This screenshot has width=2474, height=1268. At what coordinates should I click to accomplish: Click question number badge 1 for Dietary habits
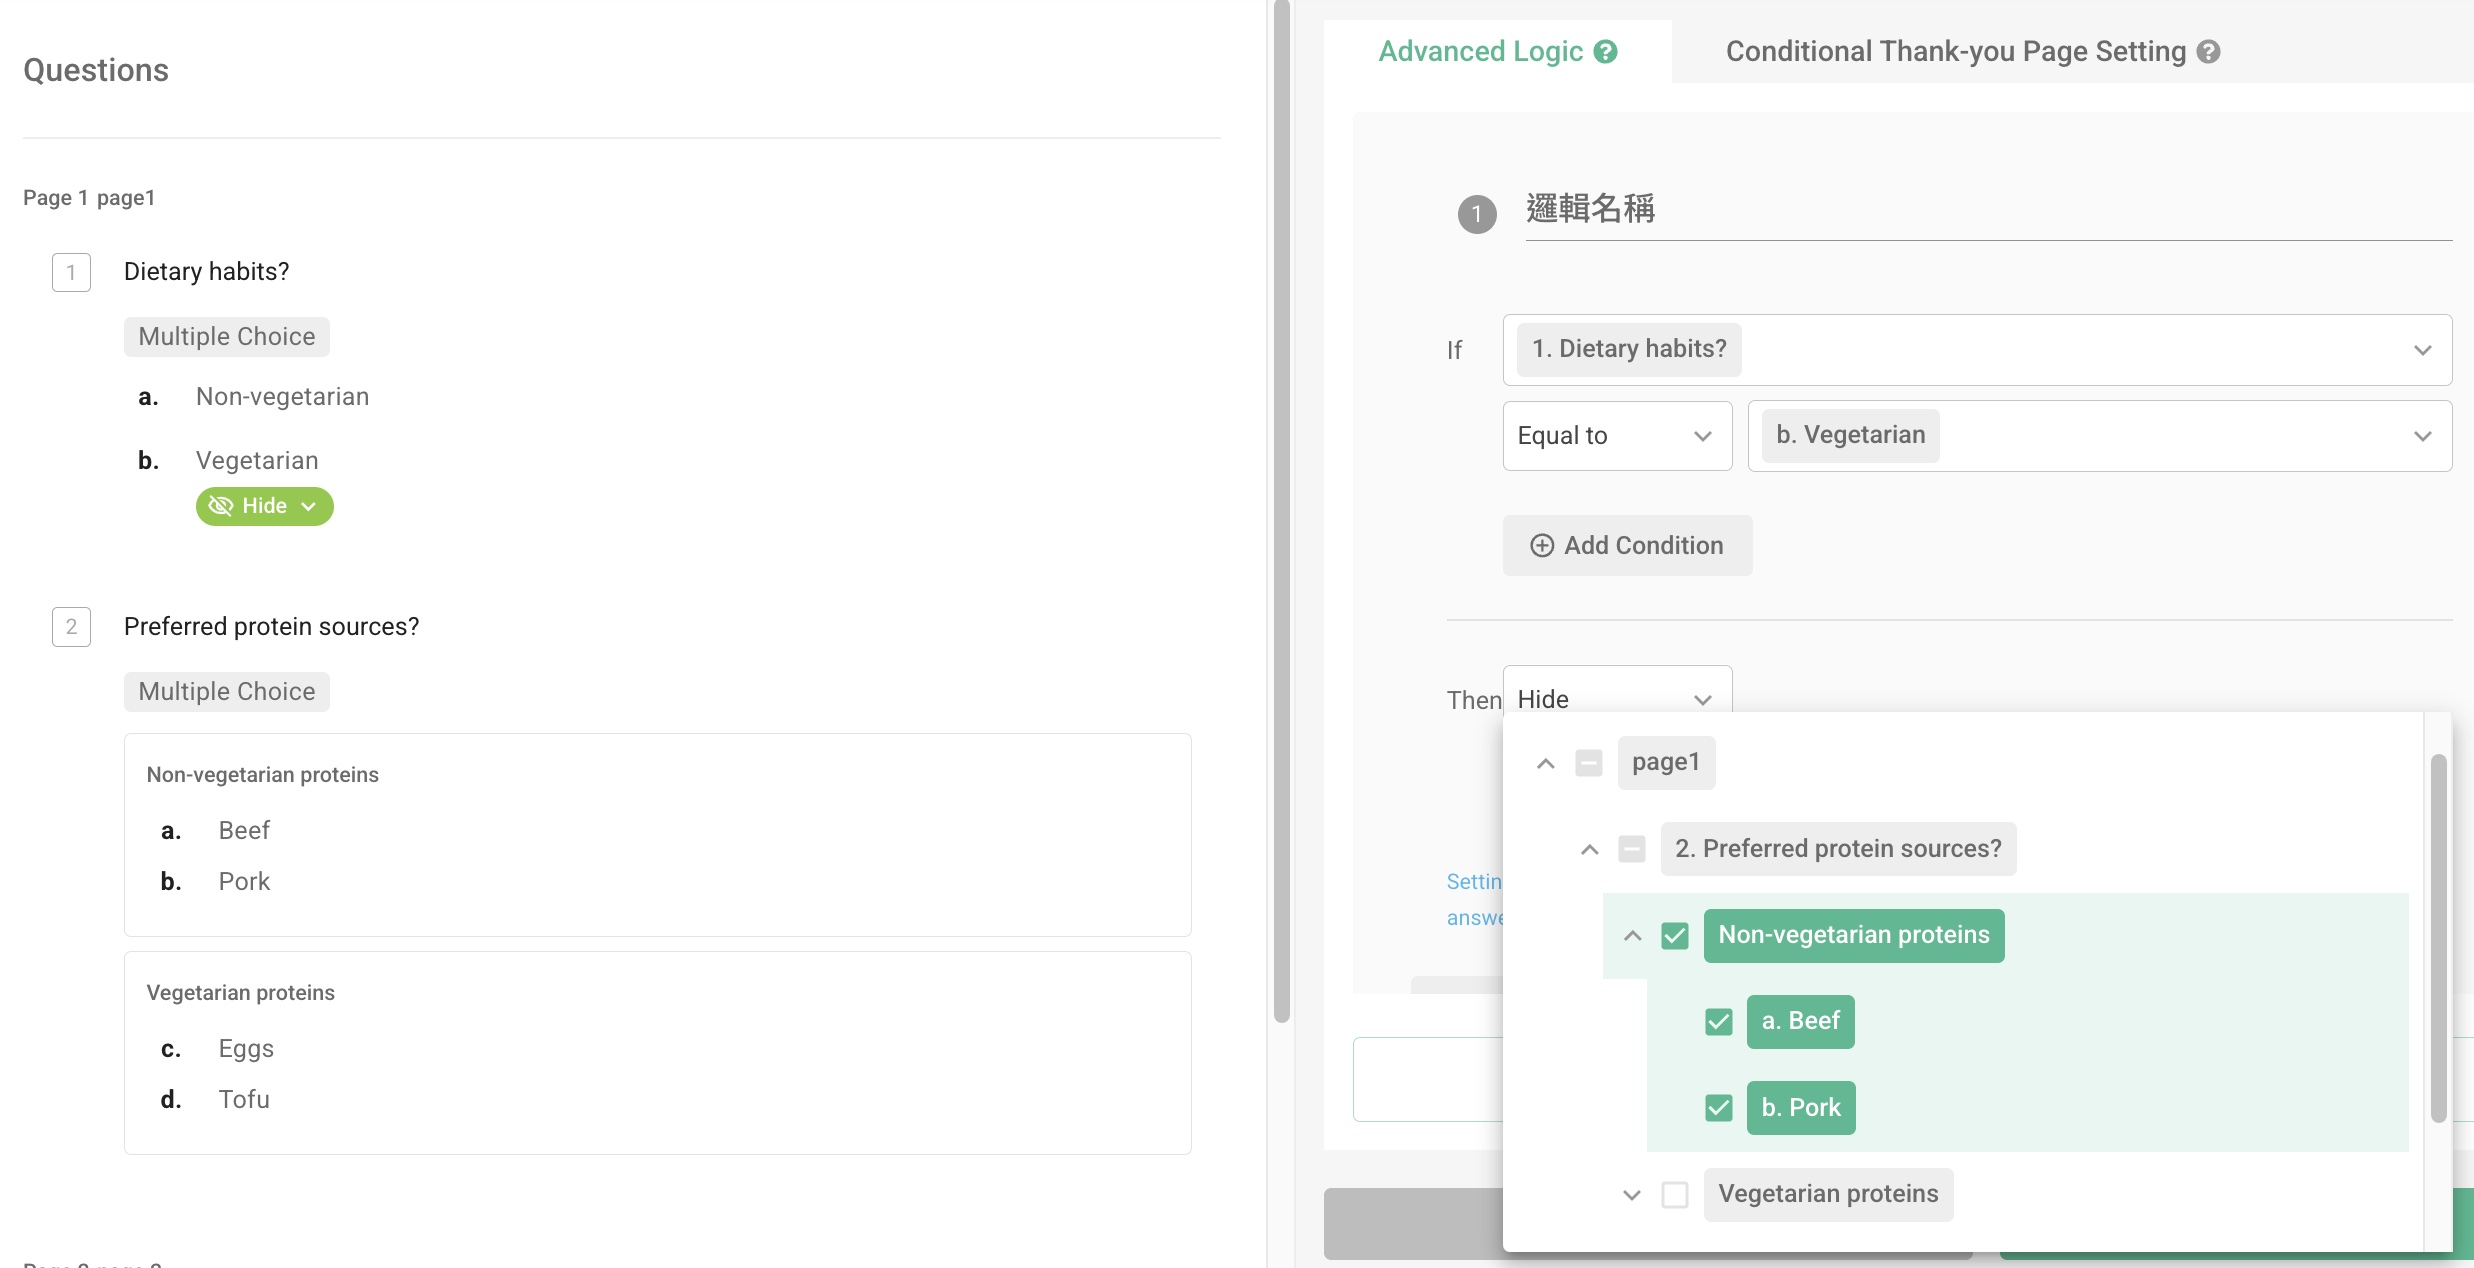point(71,272)
